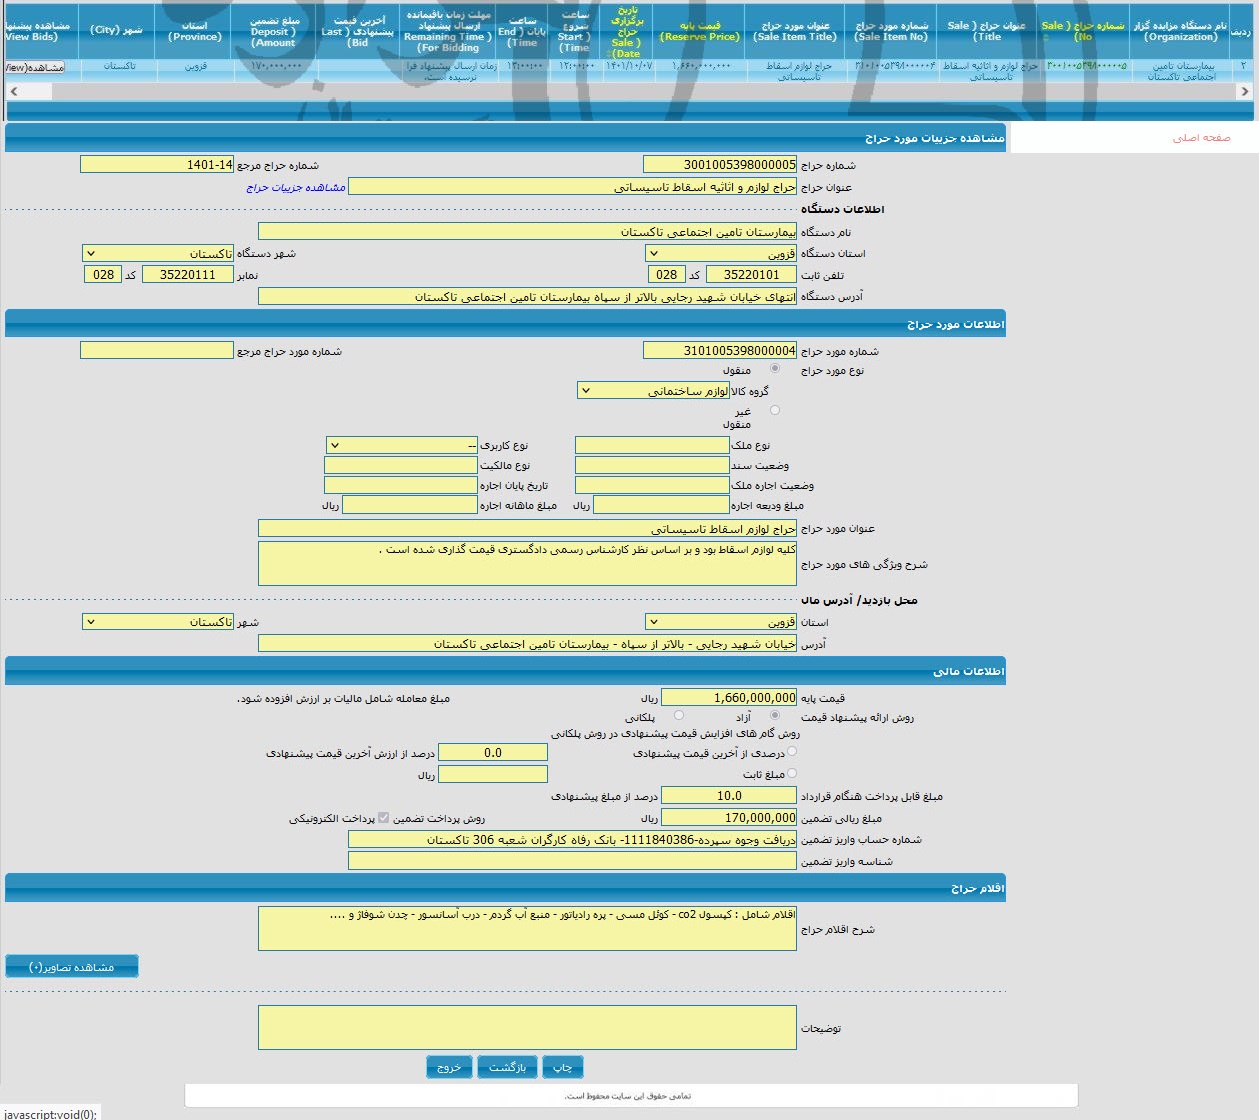The height and width of the screenshot is (1120, 1259).
Task: Click the بازگشت (back) button
Action: click(507, 1067)
